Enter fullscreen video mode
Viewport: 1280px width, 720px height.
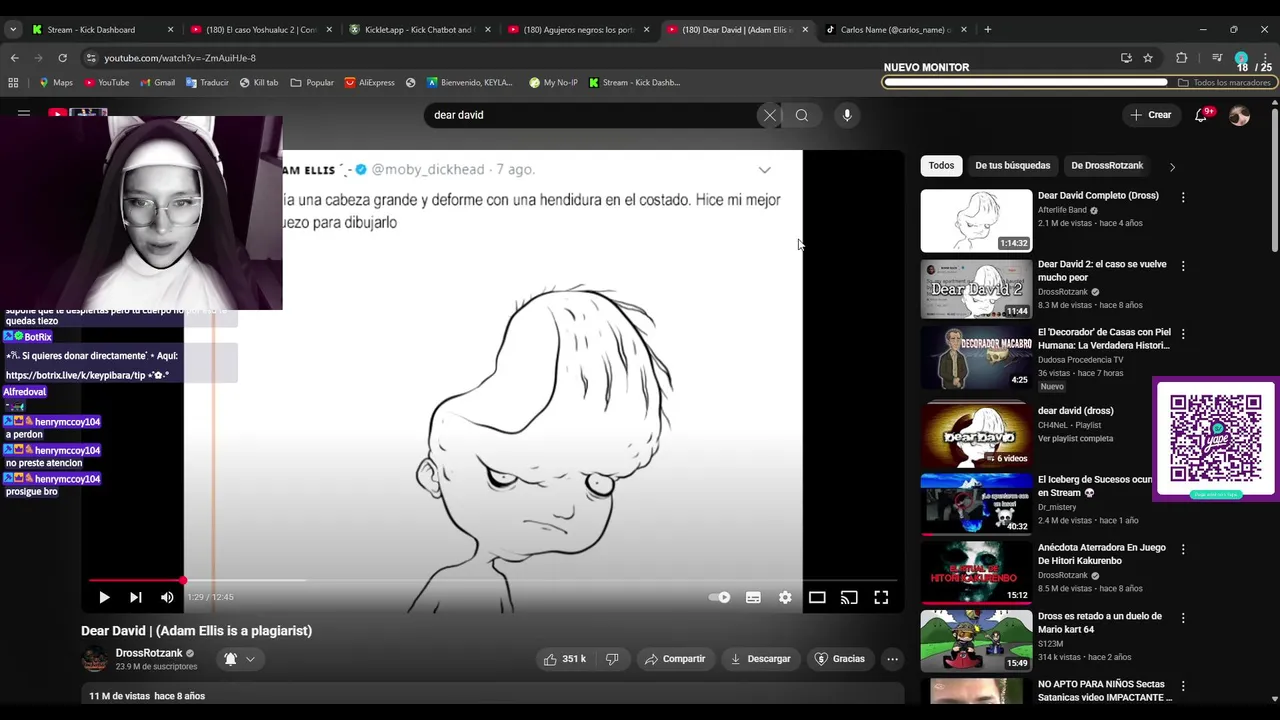pos(881,597)
